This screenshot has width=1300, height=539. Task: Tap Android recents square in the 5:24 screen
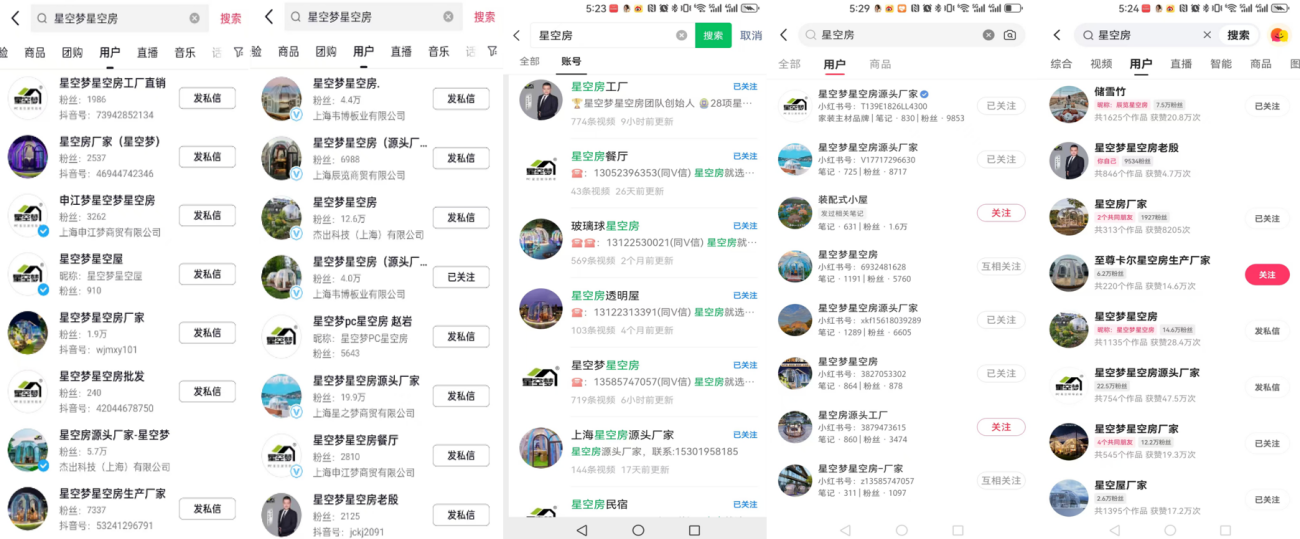click(1226, 530)
